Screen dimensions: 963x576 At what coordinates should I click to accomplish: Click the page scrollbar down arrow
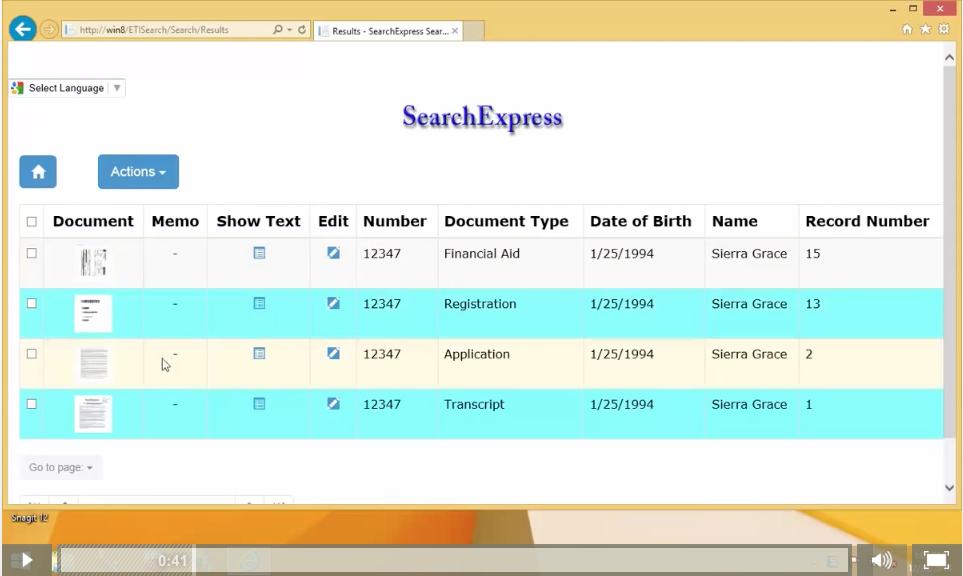point(949,488)
